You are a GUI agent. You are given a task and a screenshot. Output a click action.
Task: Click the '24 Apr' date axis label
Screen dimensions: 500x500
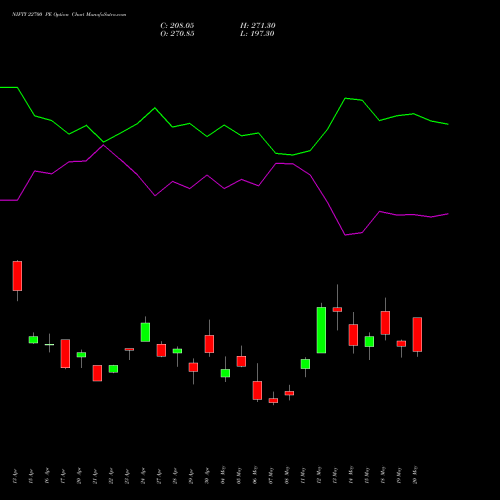click(x=143, y=476)
